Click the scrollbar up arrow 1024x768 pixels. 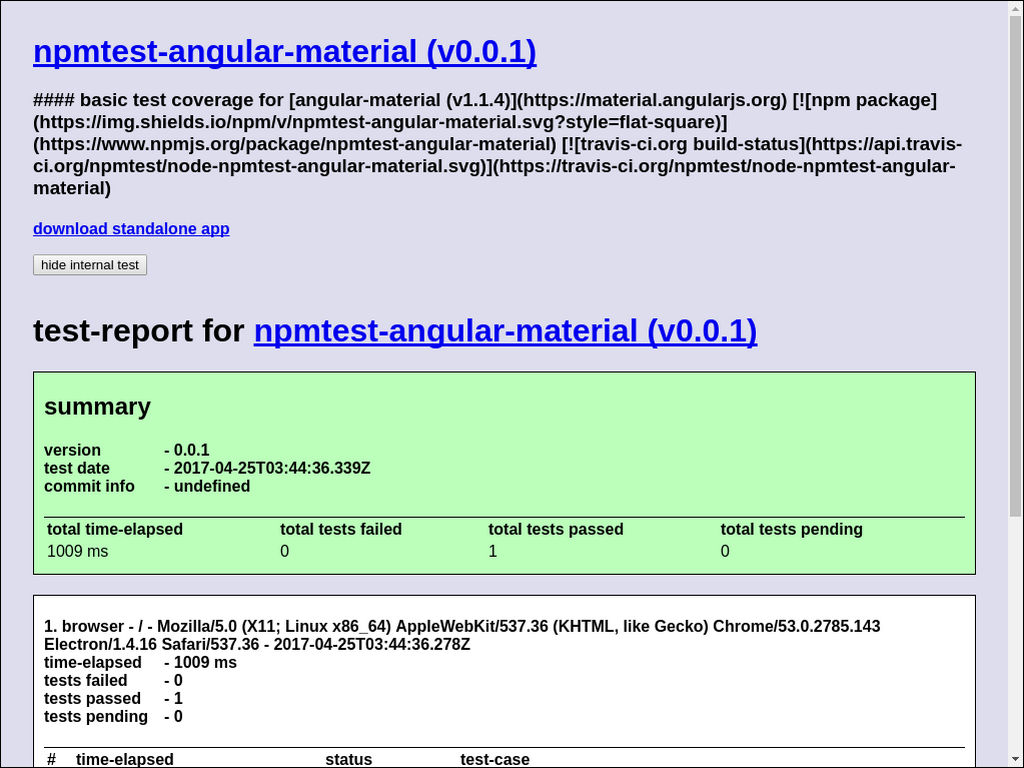click(1015, 8)
